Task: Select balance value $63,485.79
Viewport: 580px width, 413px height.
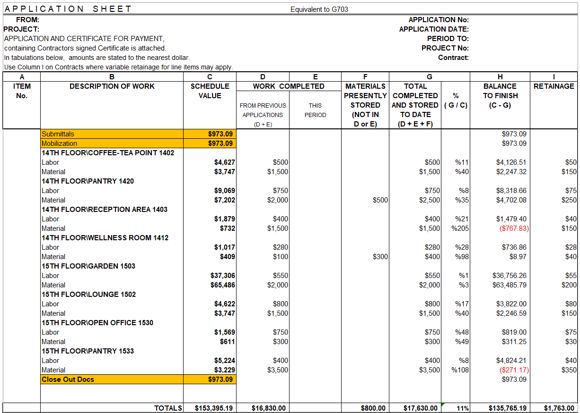Action: 510,285
